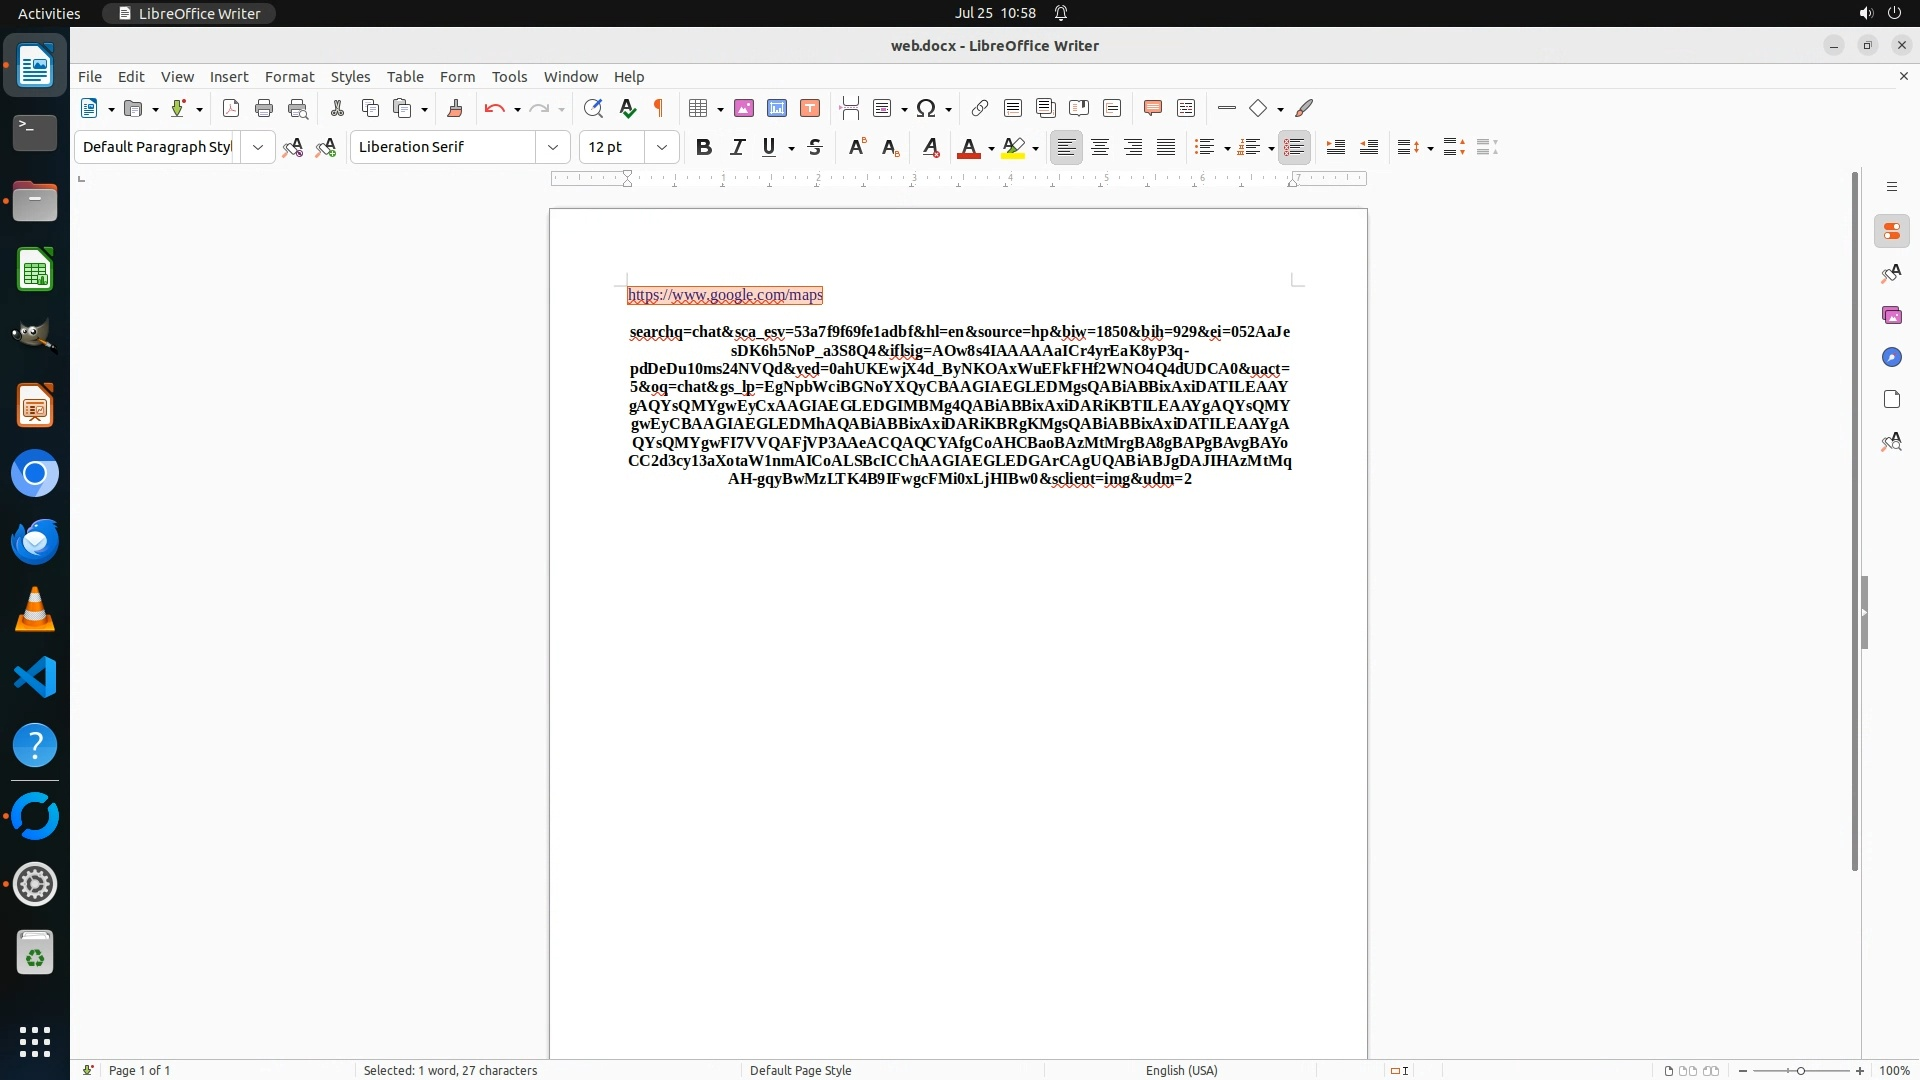Click the google.com/maps hyperlink in the document

[x=725, y=295]
